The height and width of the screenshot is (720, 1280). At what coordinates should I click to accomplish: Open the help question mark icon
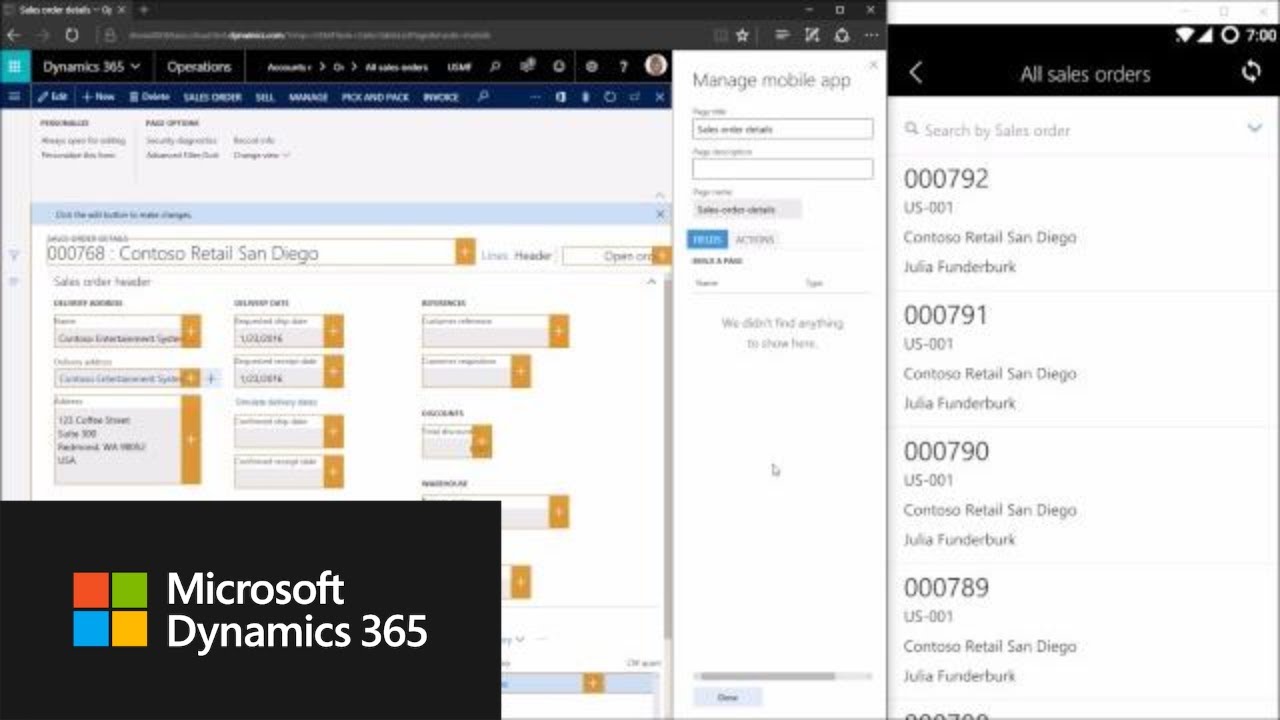pos(623,67)
